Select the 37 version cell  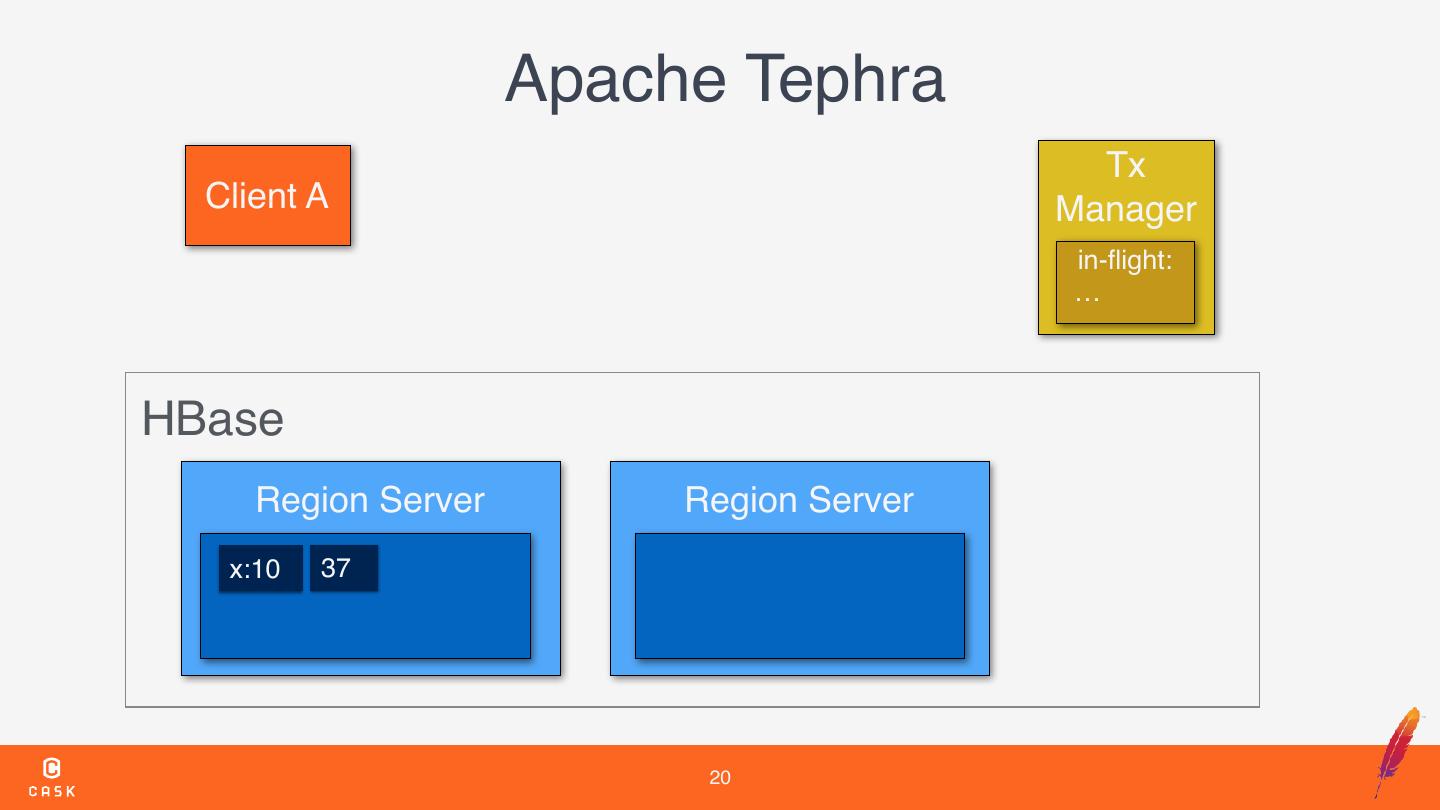click(344, 568)
